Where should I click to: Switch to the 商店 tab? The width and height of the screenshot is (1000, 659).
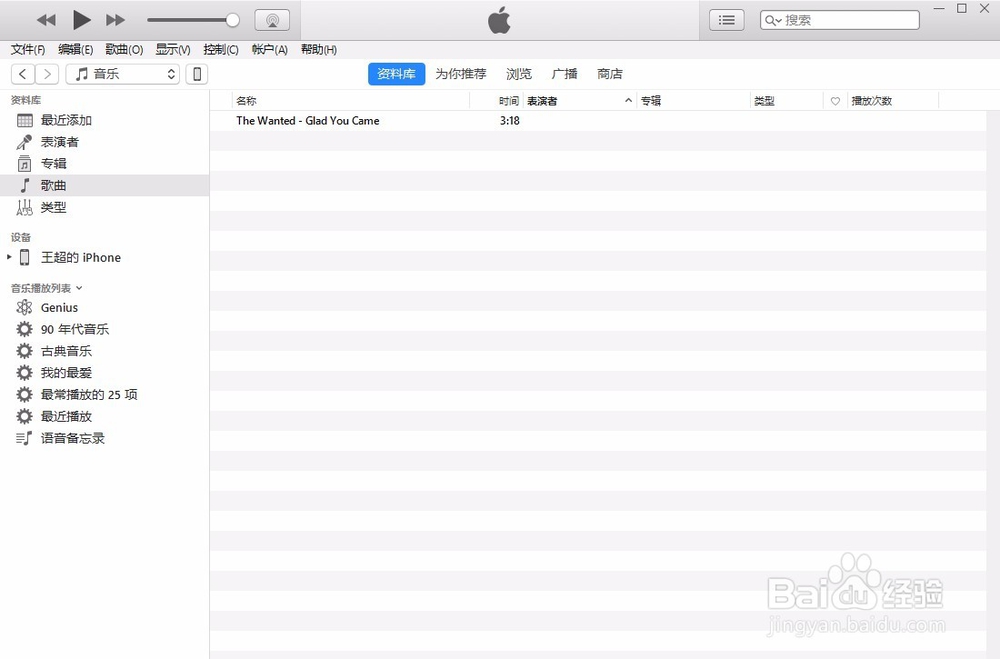(x=611, y=73)
